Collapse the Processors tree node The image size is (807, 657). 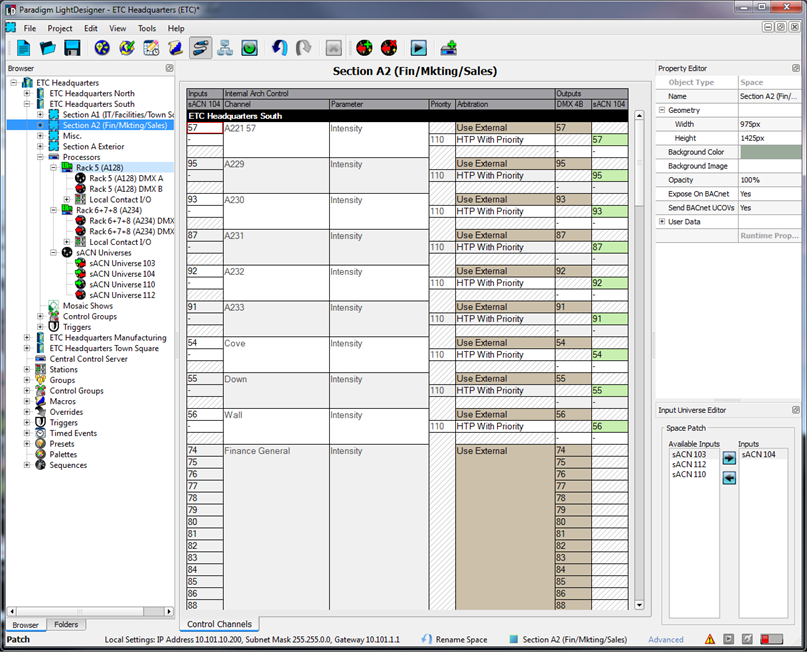[x=41, y=157]
